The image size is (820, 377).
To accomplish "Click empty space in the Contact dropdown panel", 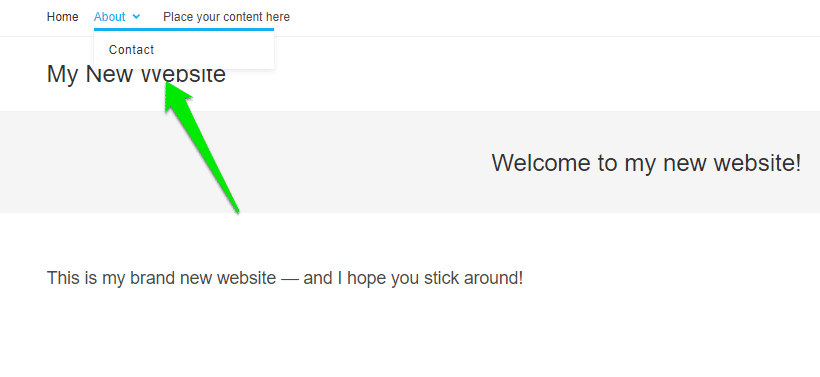I will tap(220, 50).
